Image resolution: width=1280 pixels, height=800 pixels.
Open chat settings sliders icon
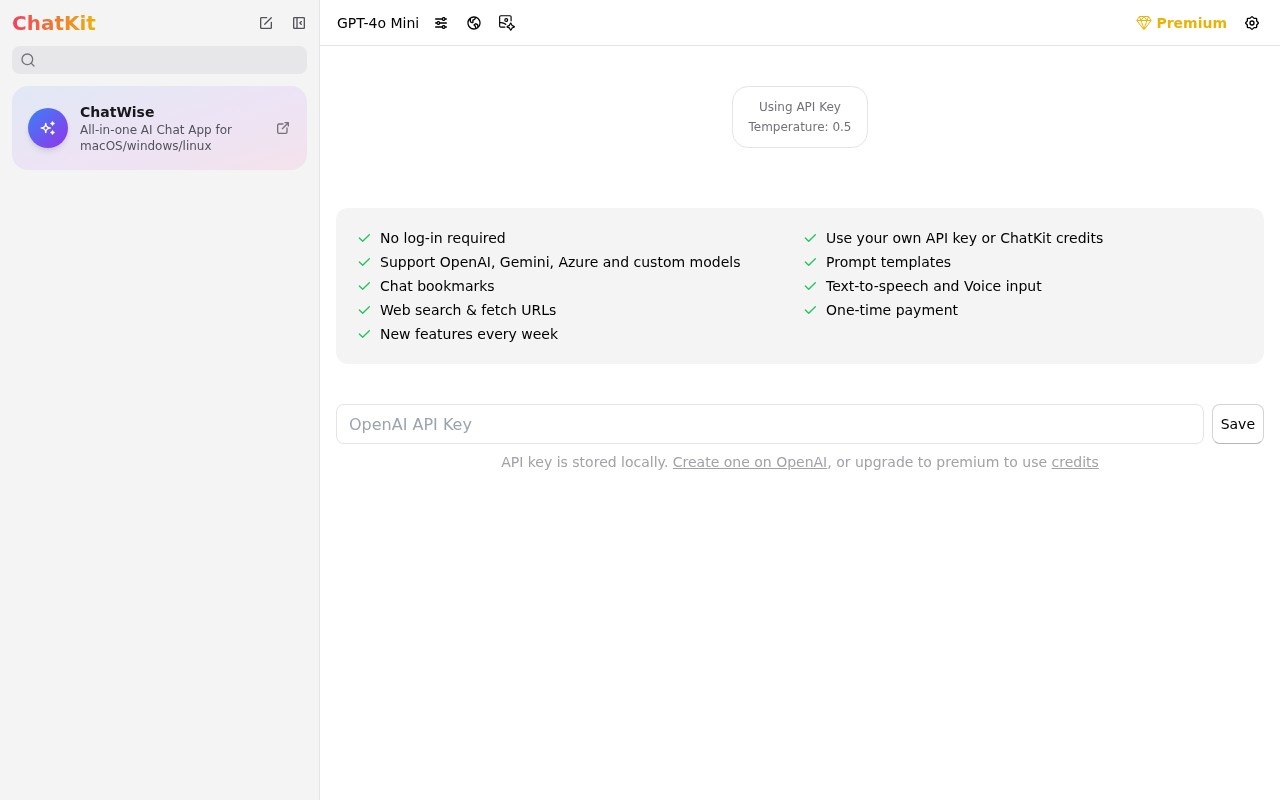[441, 23]
